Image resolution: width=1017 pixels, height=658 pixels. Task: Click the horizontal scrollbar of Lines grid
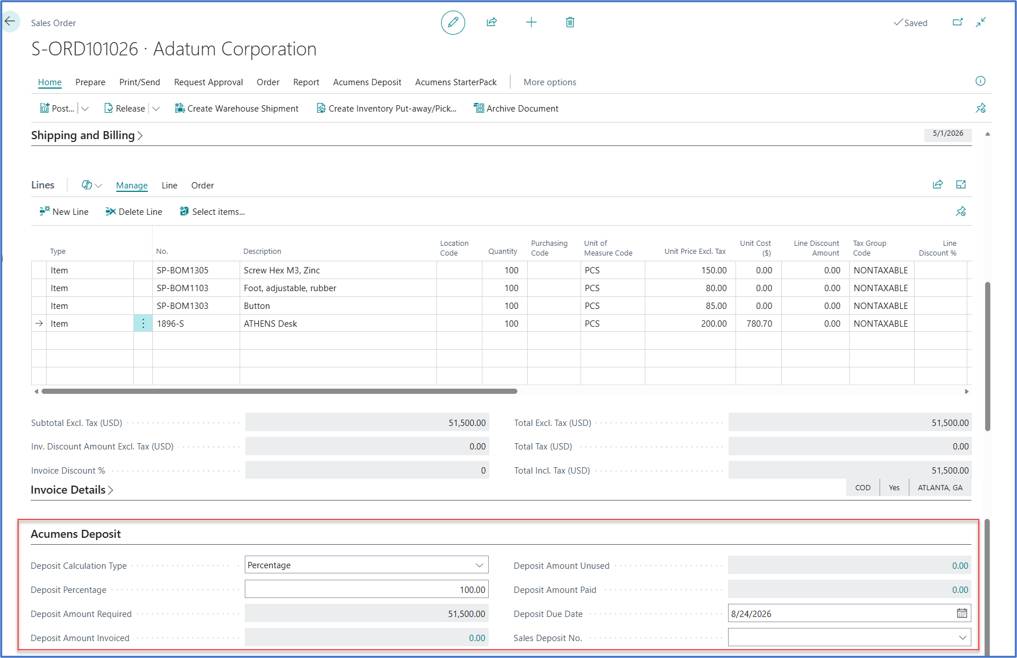[279, 391]
